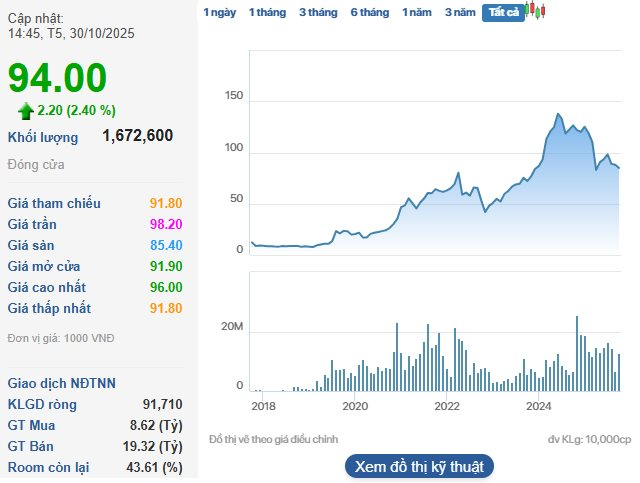Click the 2020 label on the time axis
Screen dimensions: 640x483
tap(355, 406)
